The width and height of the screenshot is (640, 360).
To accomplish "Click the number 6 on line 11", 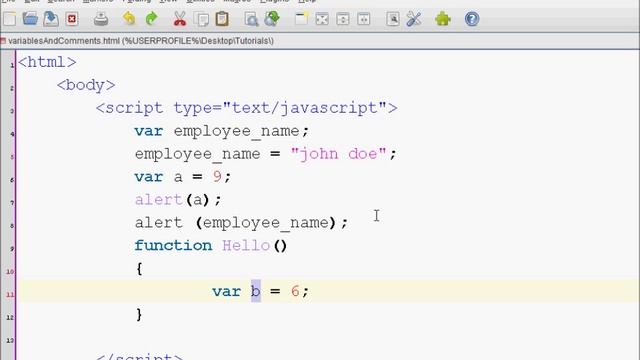I will point(295,291).
